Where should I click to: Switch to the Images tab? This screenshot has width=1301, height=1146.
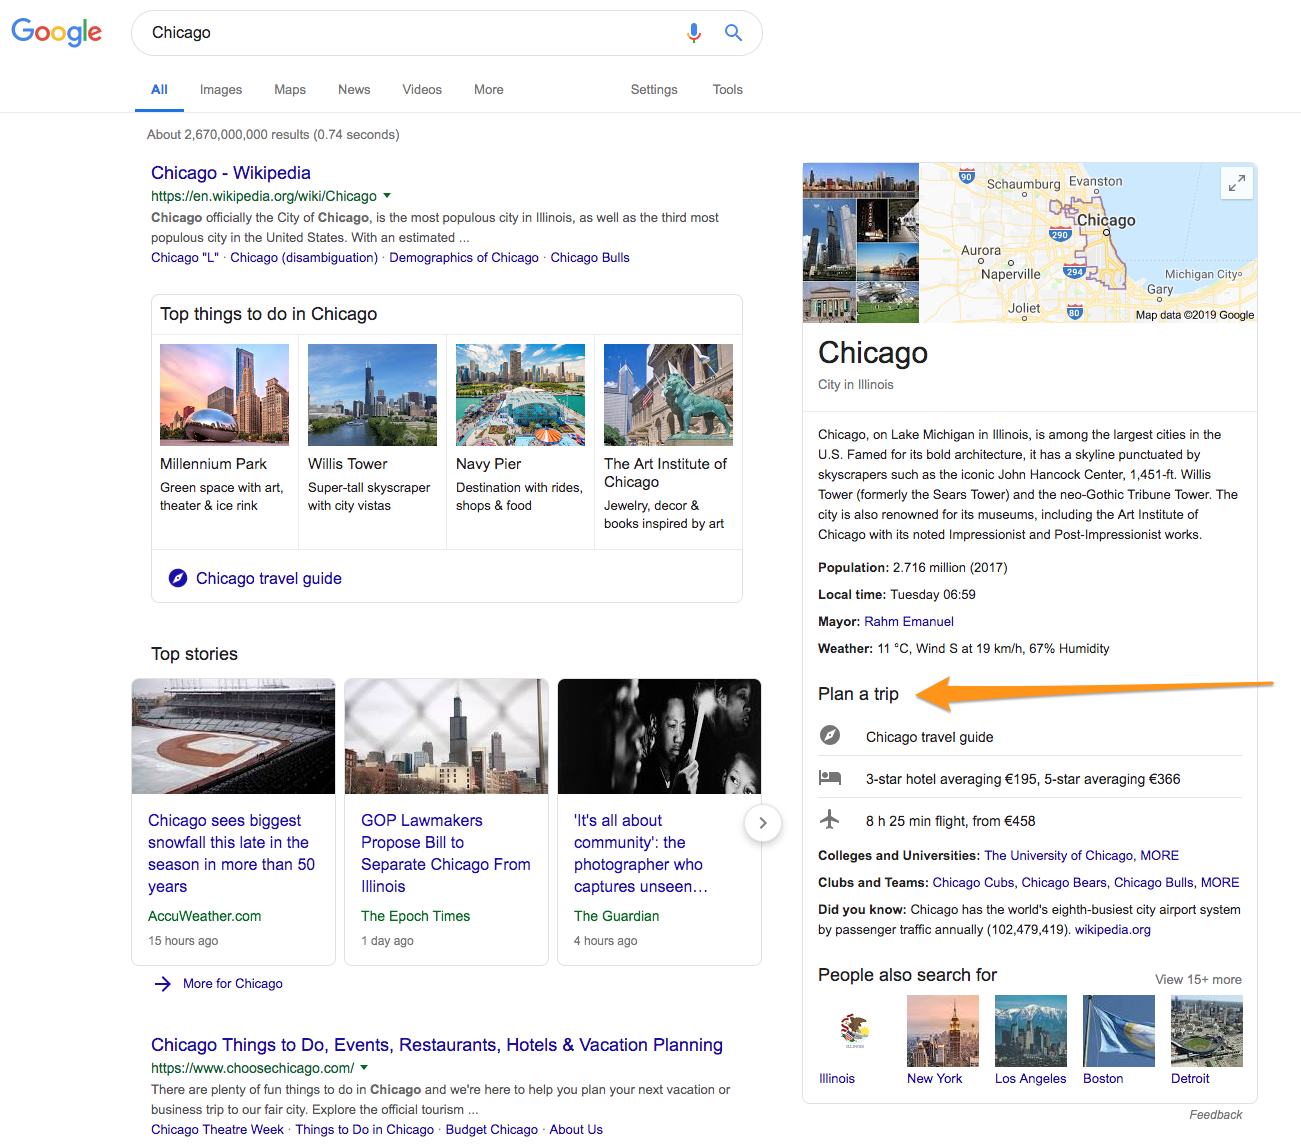221,90
